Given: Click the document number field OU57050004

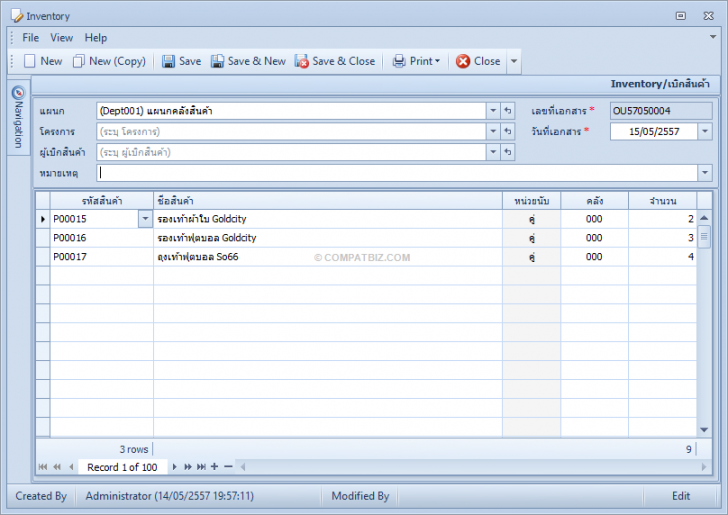Looking at the screenshot, I should (x=661, y=111).
